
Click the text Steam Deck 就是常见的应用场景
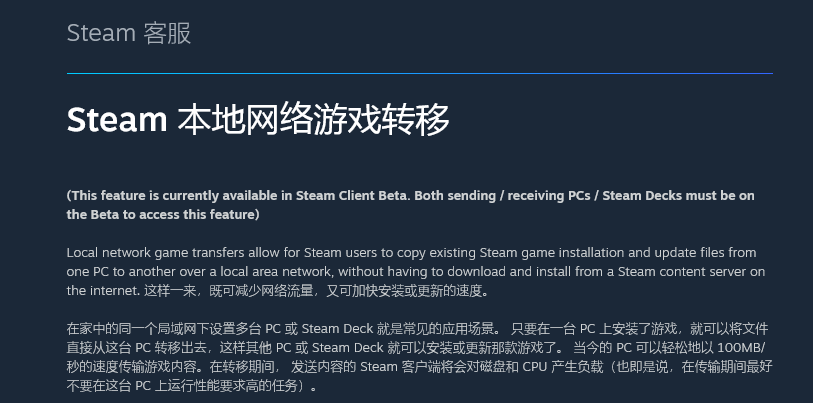pos(399,329)
